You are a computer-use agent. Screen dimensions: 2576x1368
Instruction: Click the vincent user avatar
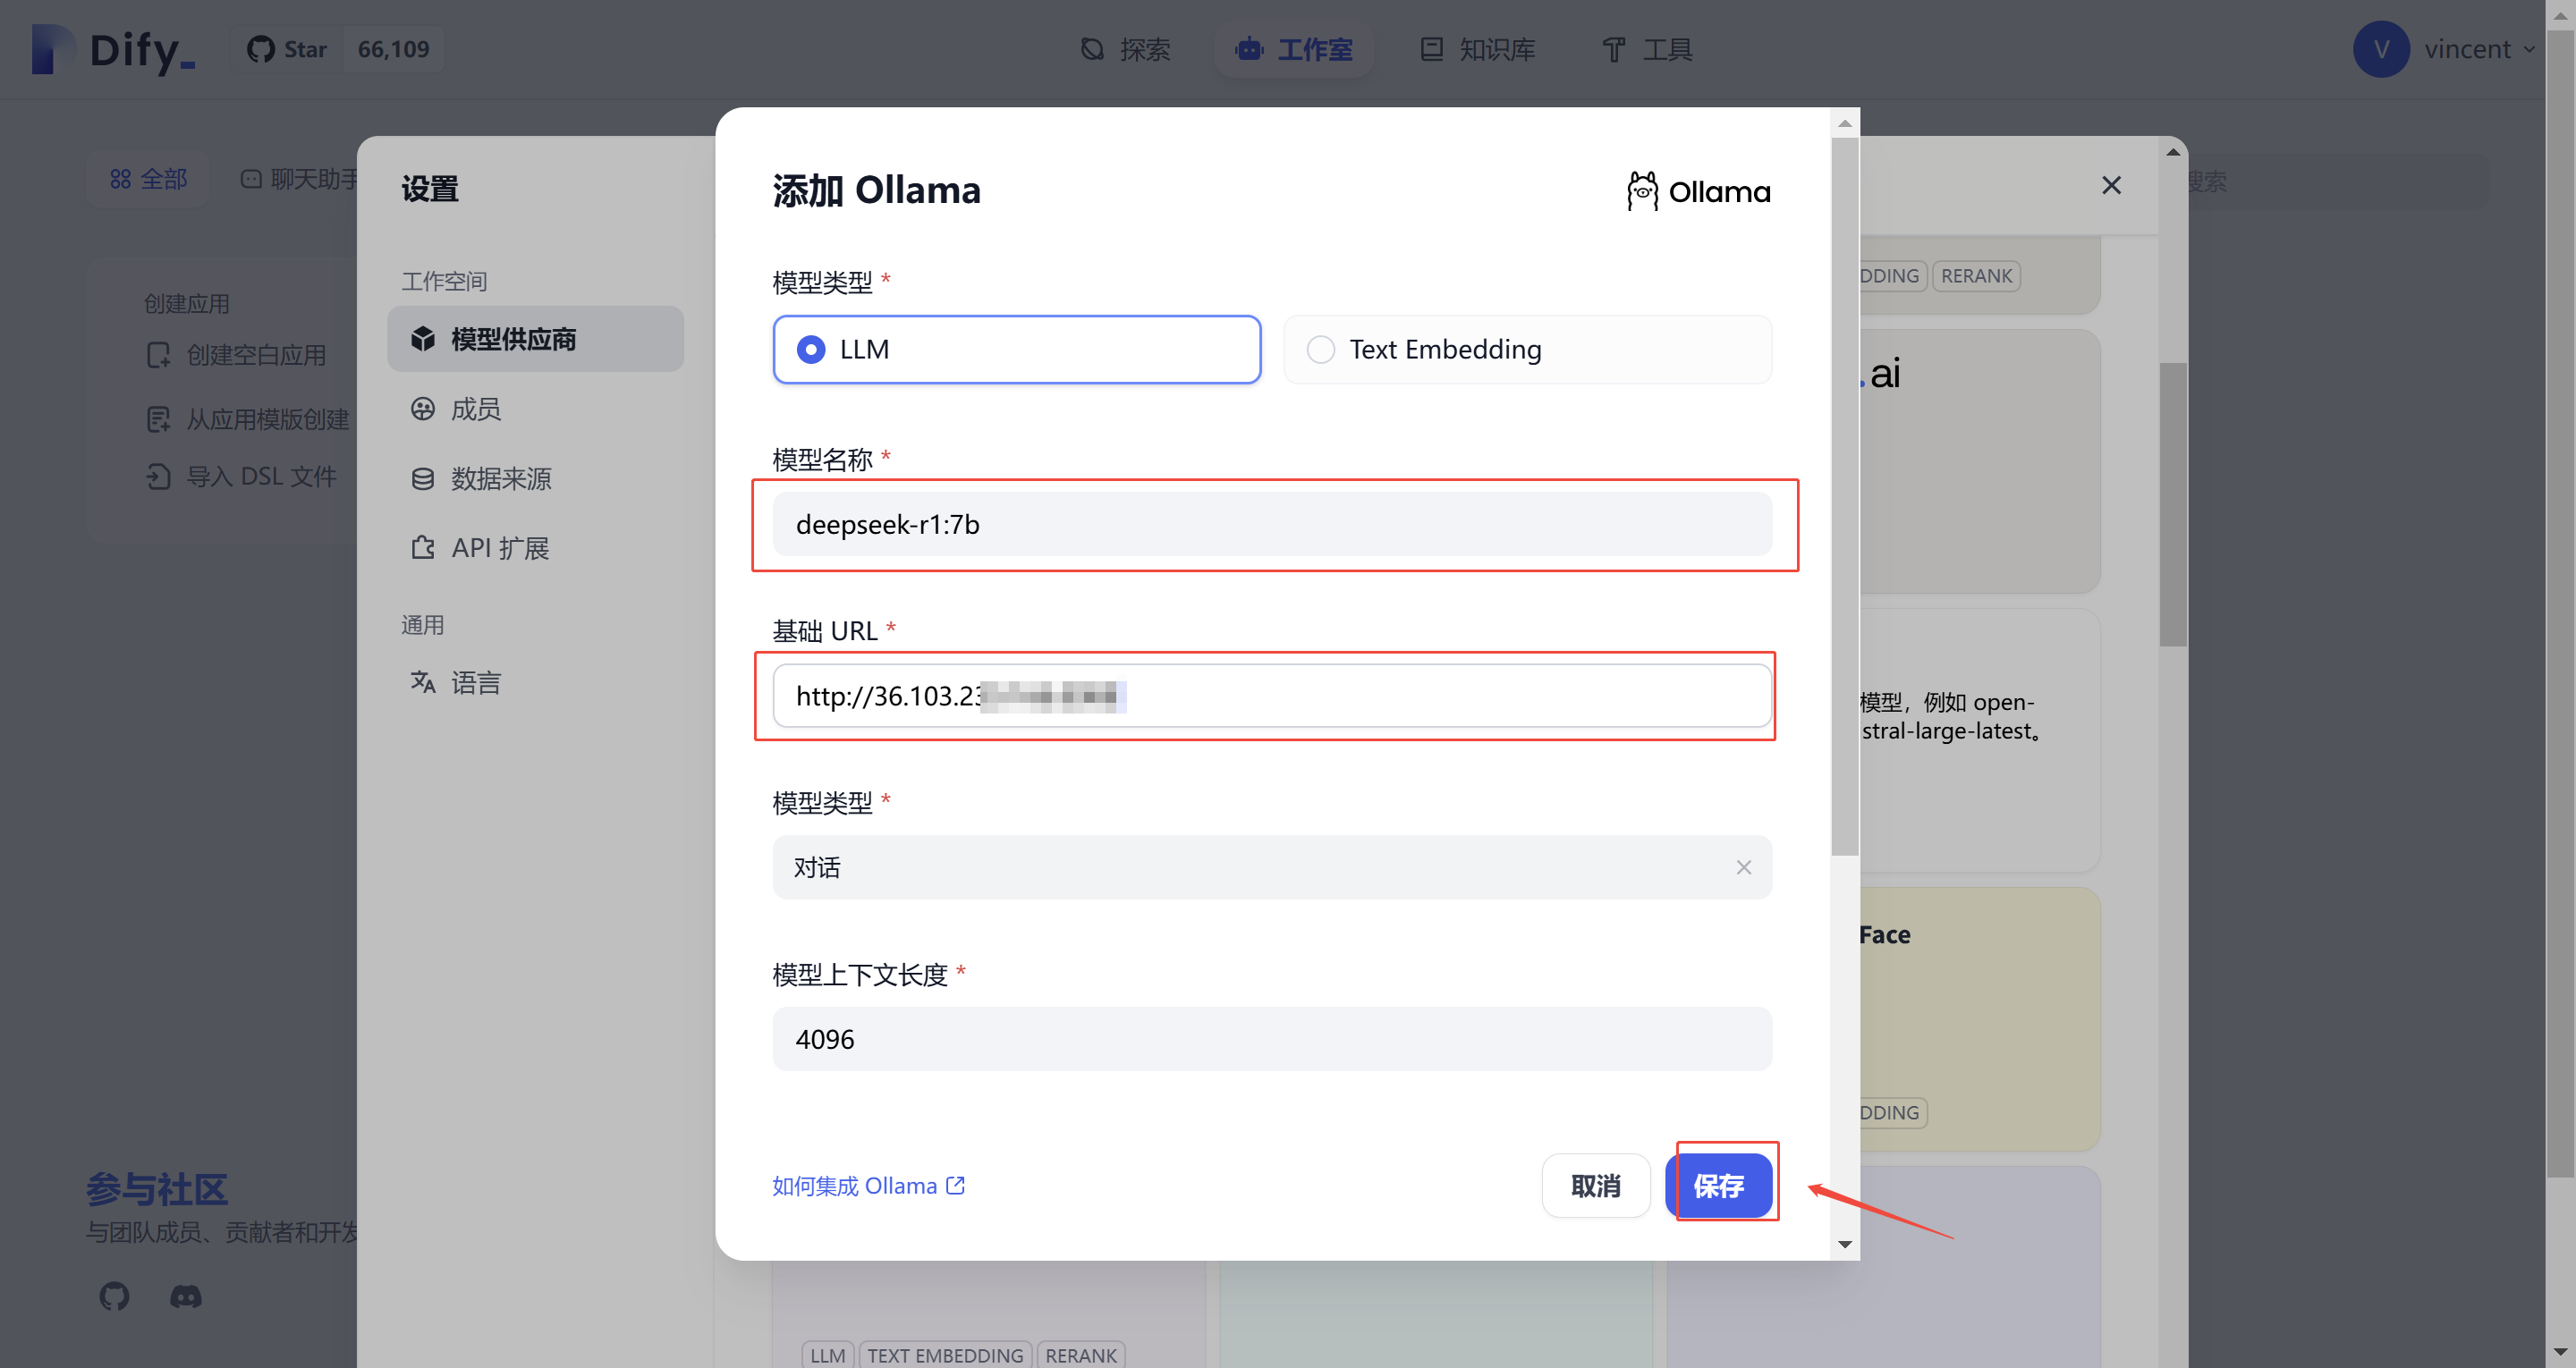[2381, 49]
